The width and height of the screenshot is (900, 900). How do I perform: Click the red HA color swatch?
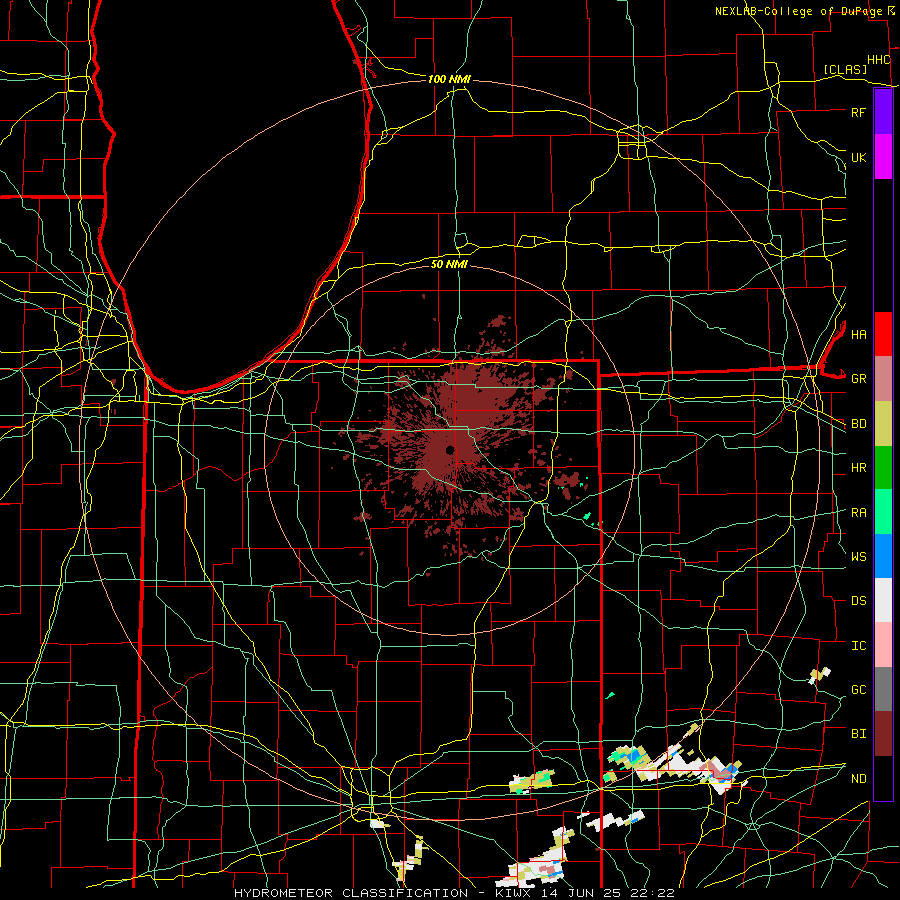tap(883, 334)
